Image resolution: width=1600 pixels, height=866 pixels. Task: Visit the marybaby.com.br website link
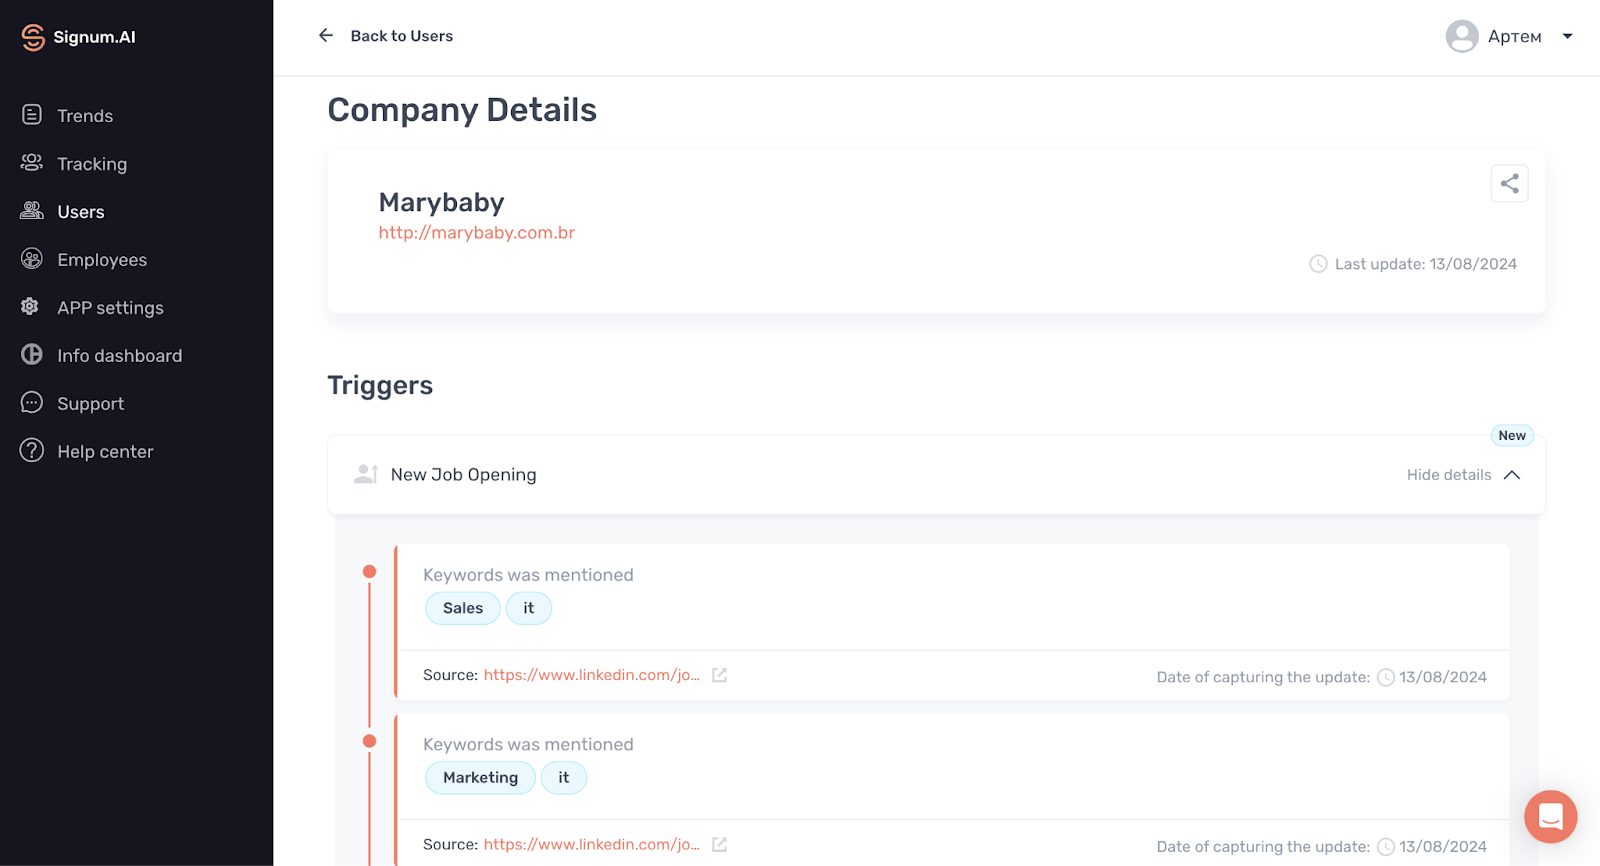pos(476,233)
